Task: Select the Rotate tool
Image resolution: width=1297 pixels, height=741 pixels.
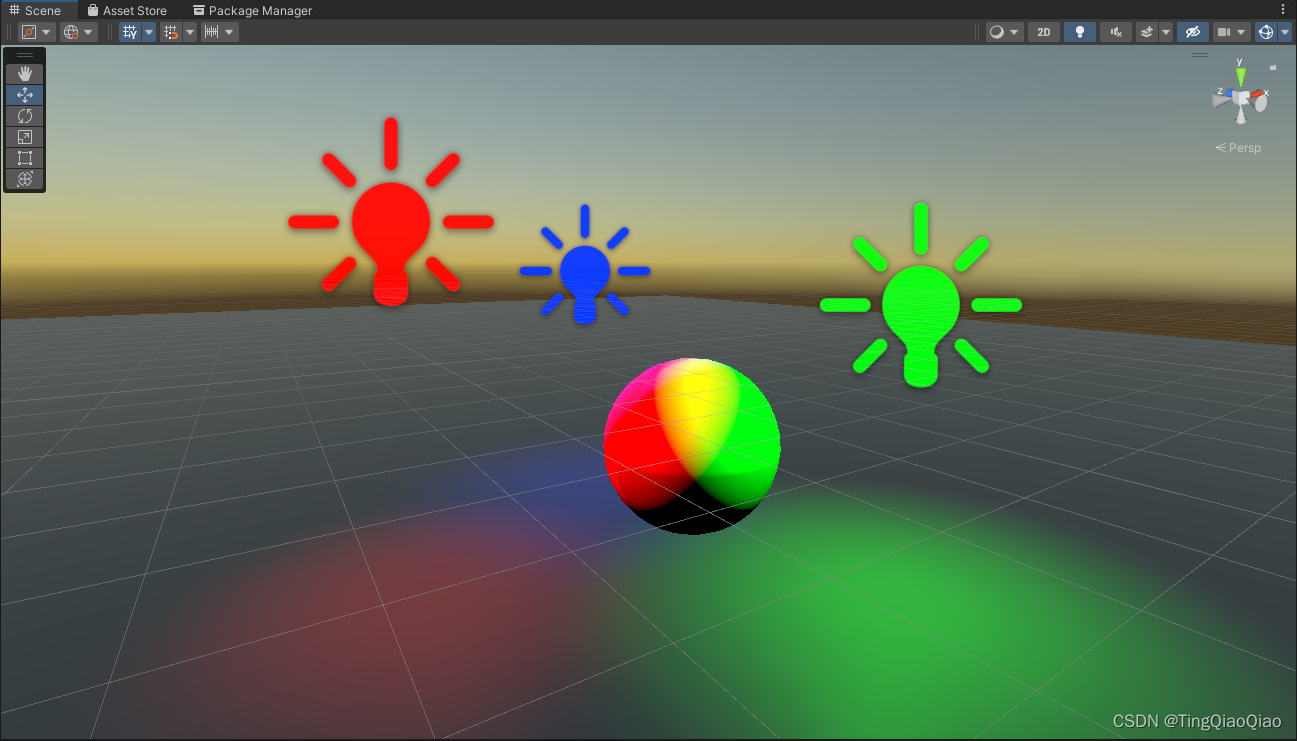Action: tap(24, 116)
